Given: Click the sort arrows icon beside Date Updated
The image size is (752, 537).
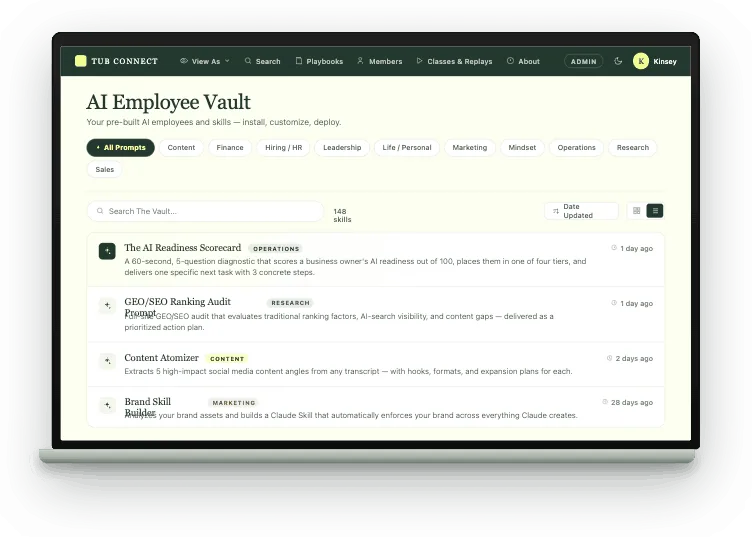Looking at the screenshot, I should [555, 211].
